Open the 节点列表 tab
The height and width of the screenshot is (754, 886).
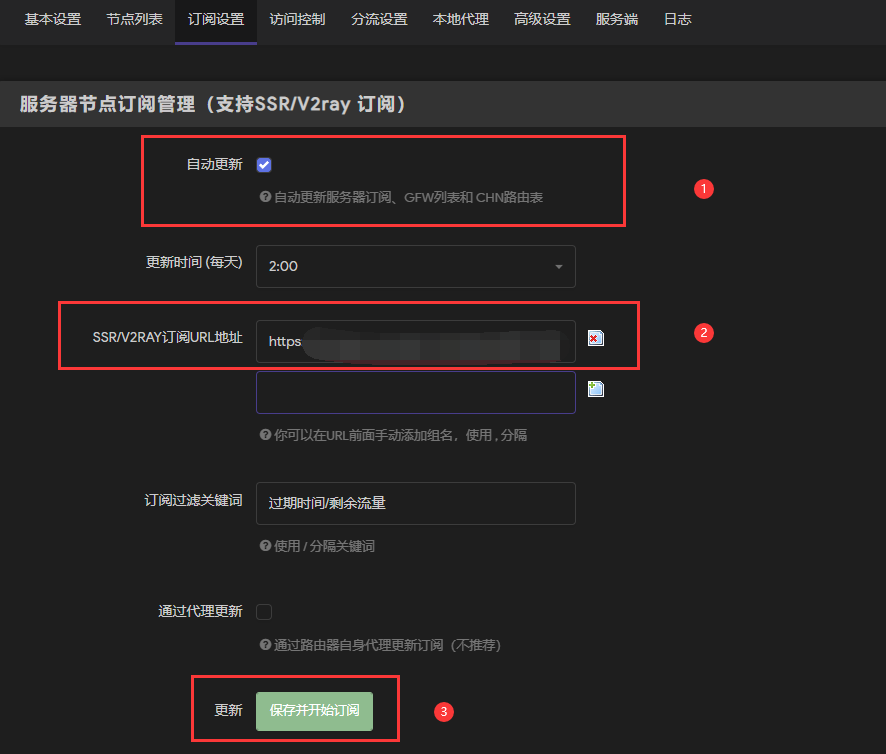(134, 19)
